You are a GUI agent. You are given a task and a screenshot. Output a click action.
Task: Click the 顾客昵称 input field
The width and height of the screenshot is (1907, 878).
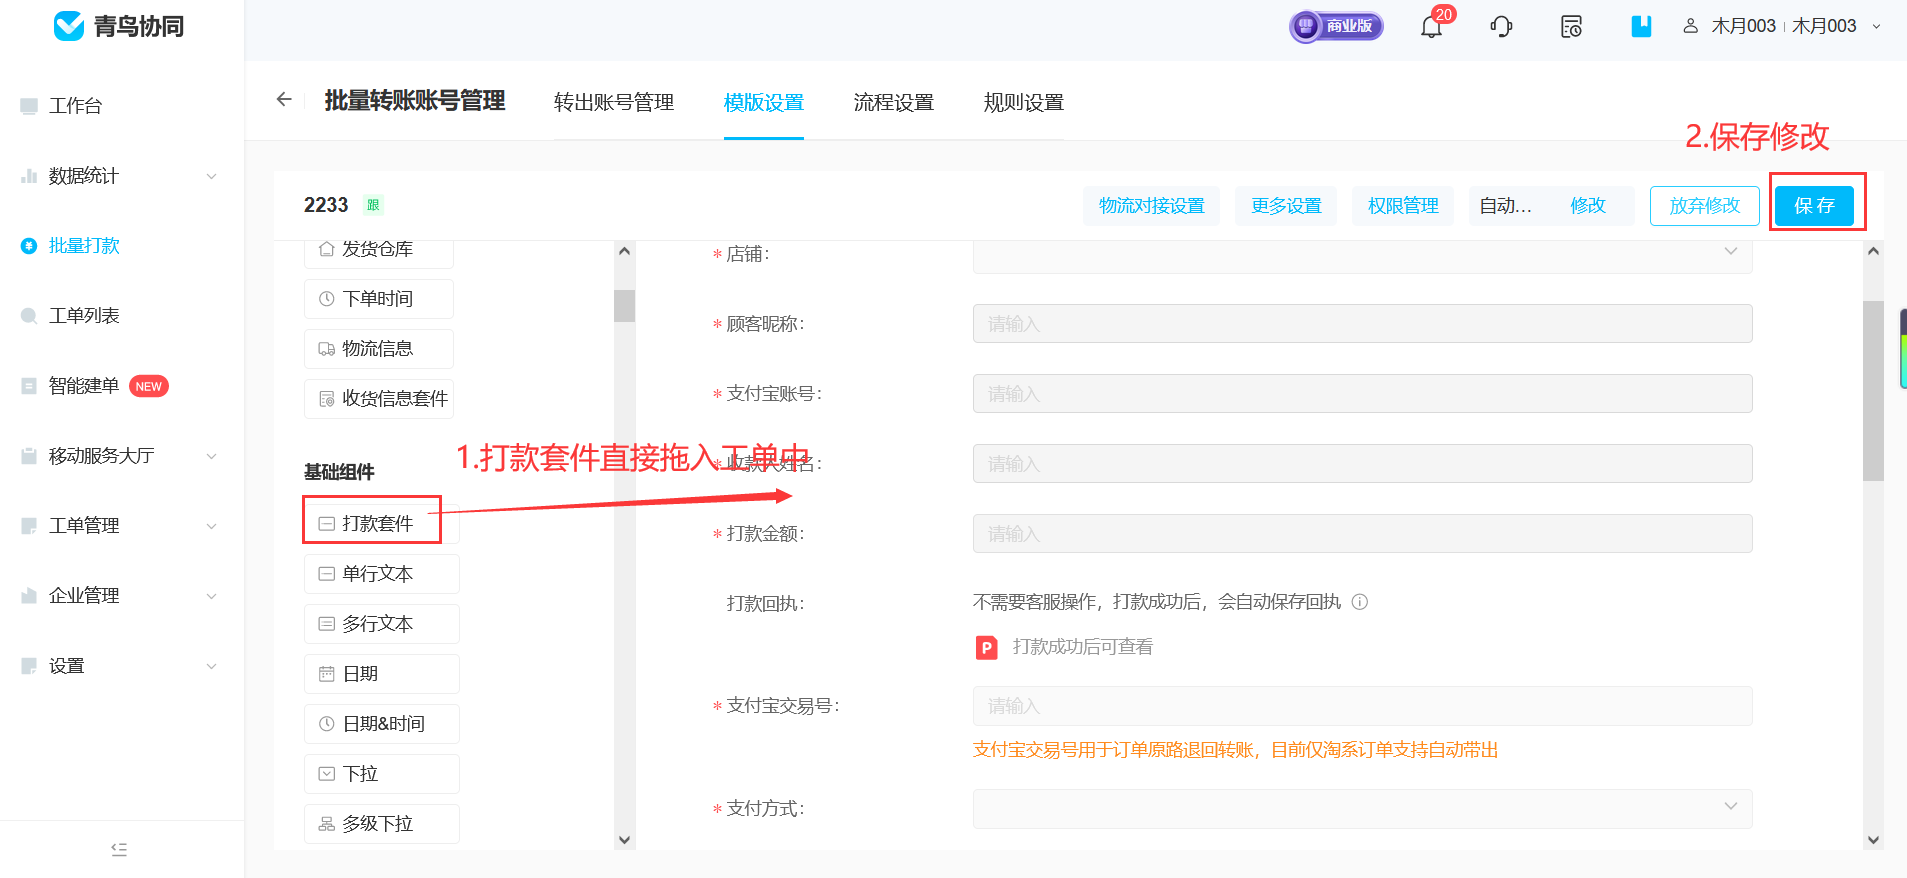(x=1362, y=324)
